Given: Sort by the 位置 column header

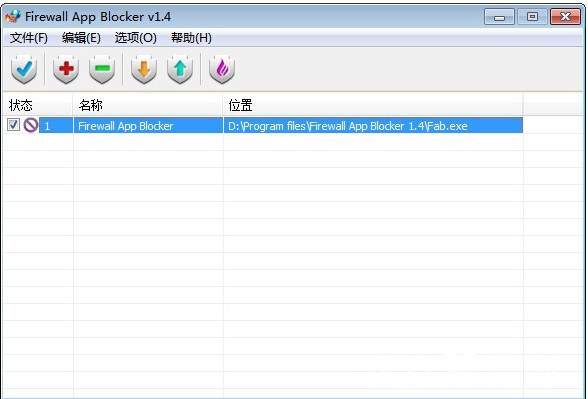Looking at the screenshot, I should (373, 105).
